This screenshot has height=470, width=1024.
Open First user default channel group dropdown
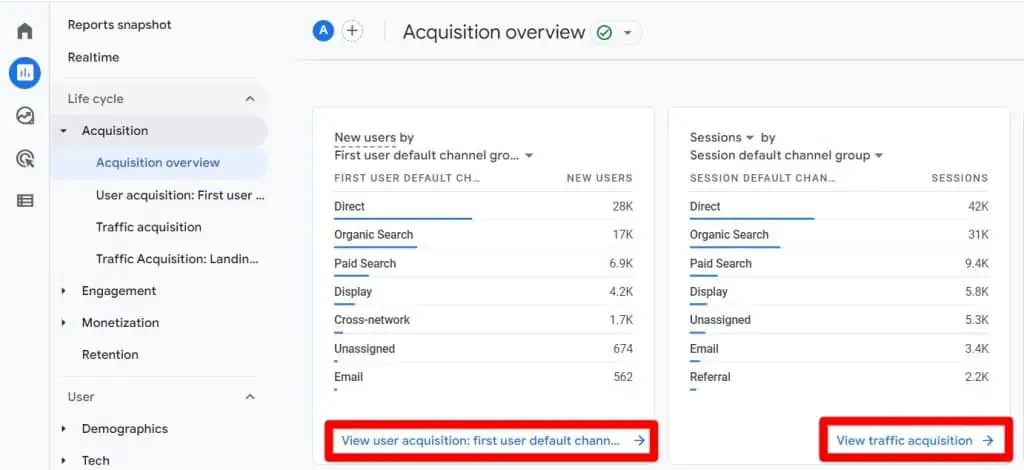click(434, 155)
